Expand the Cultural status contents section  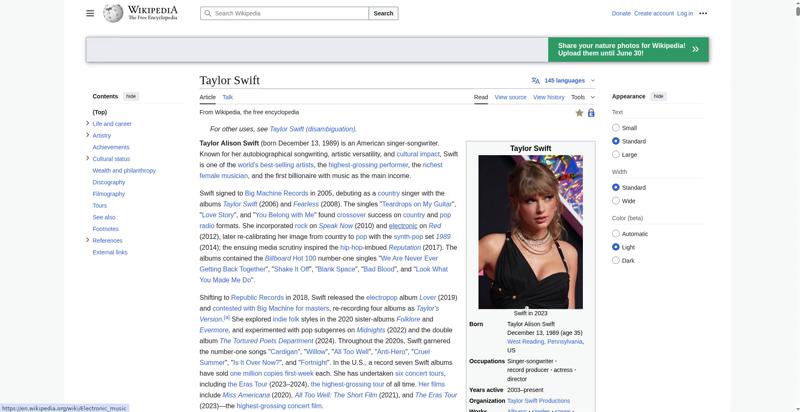[x=87, y=159]
